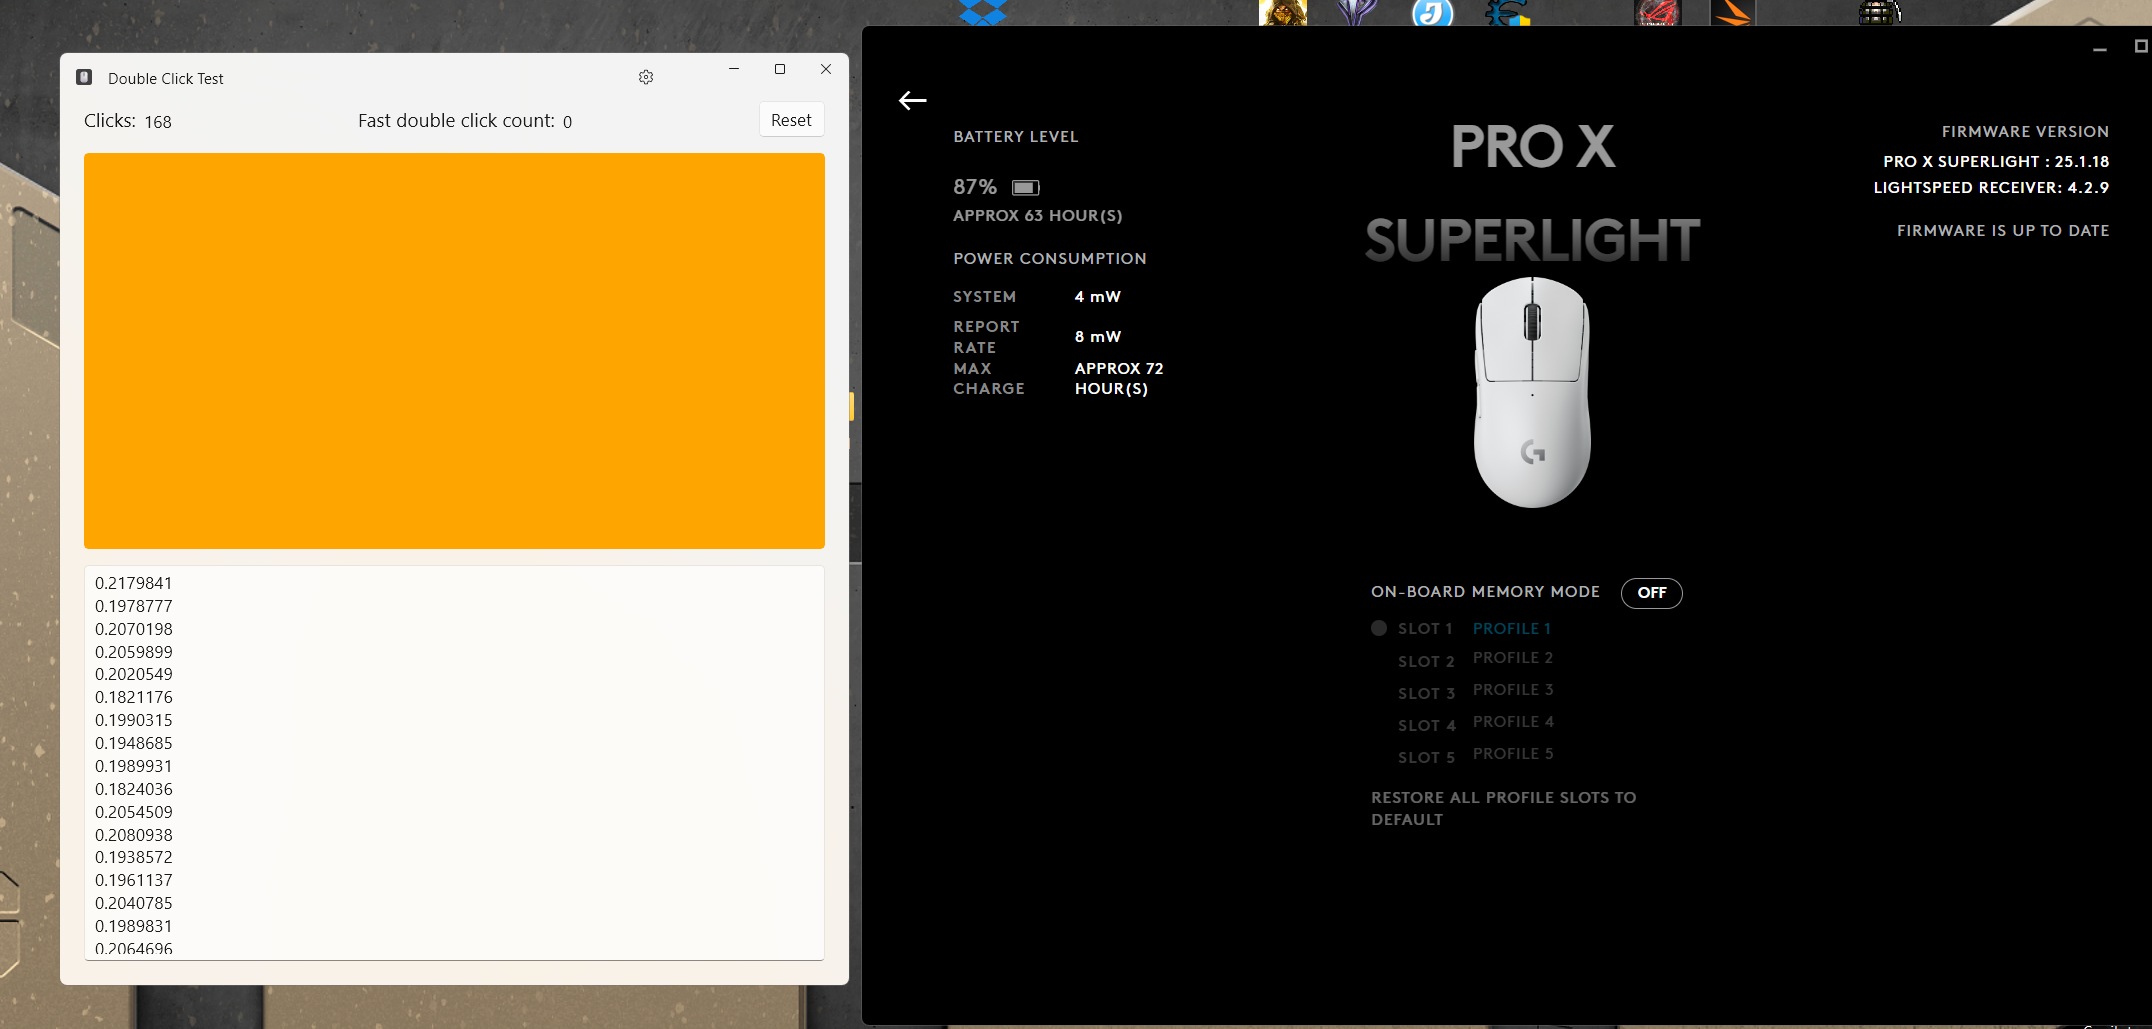The image size is (2152, 1029).
Task: Click the '4 mW' system power value
Action: pos(1098,297)
